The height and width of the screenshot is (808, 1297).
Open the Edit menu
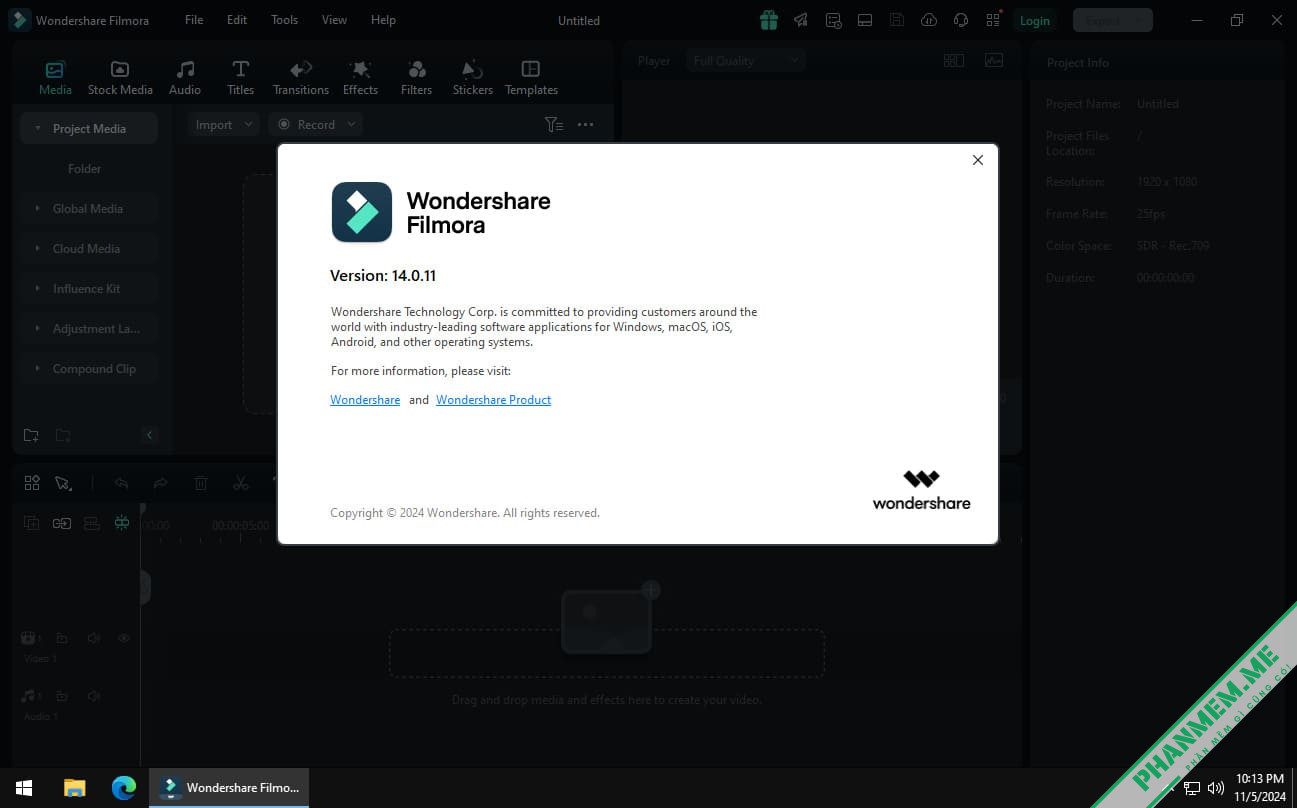click(237, 20)
